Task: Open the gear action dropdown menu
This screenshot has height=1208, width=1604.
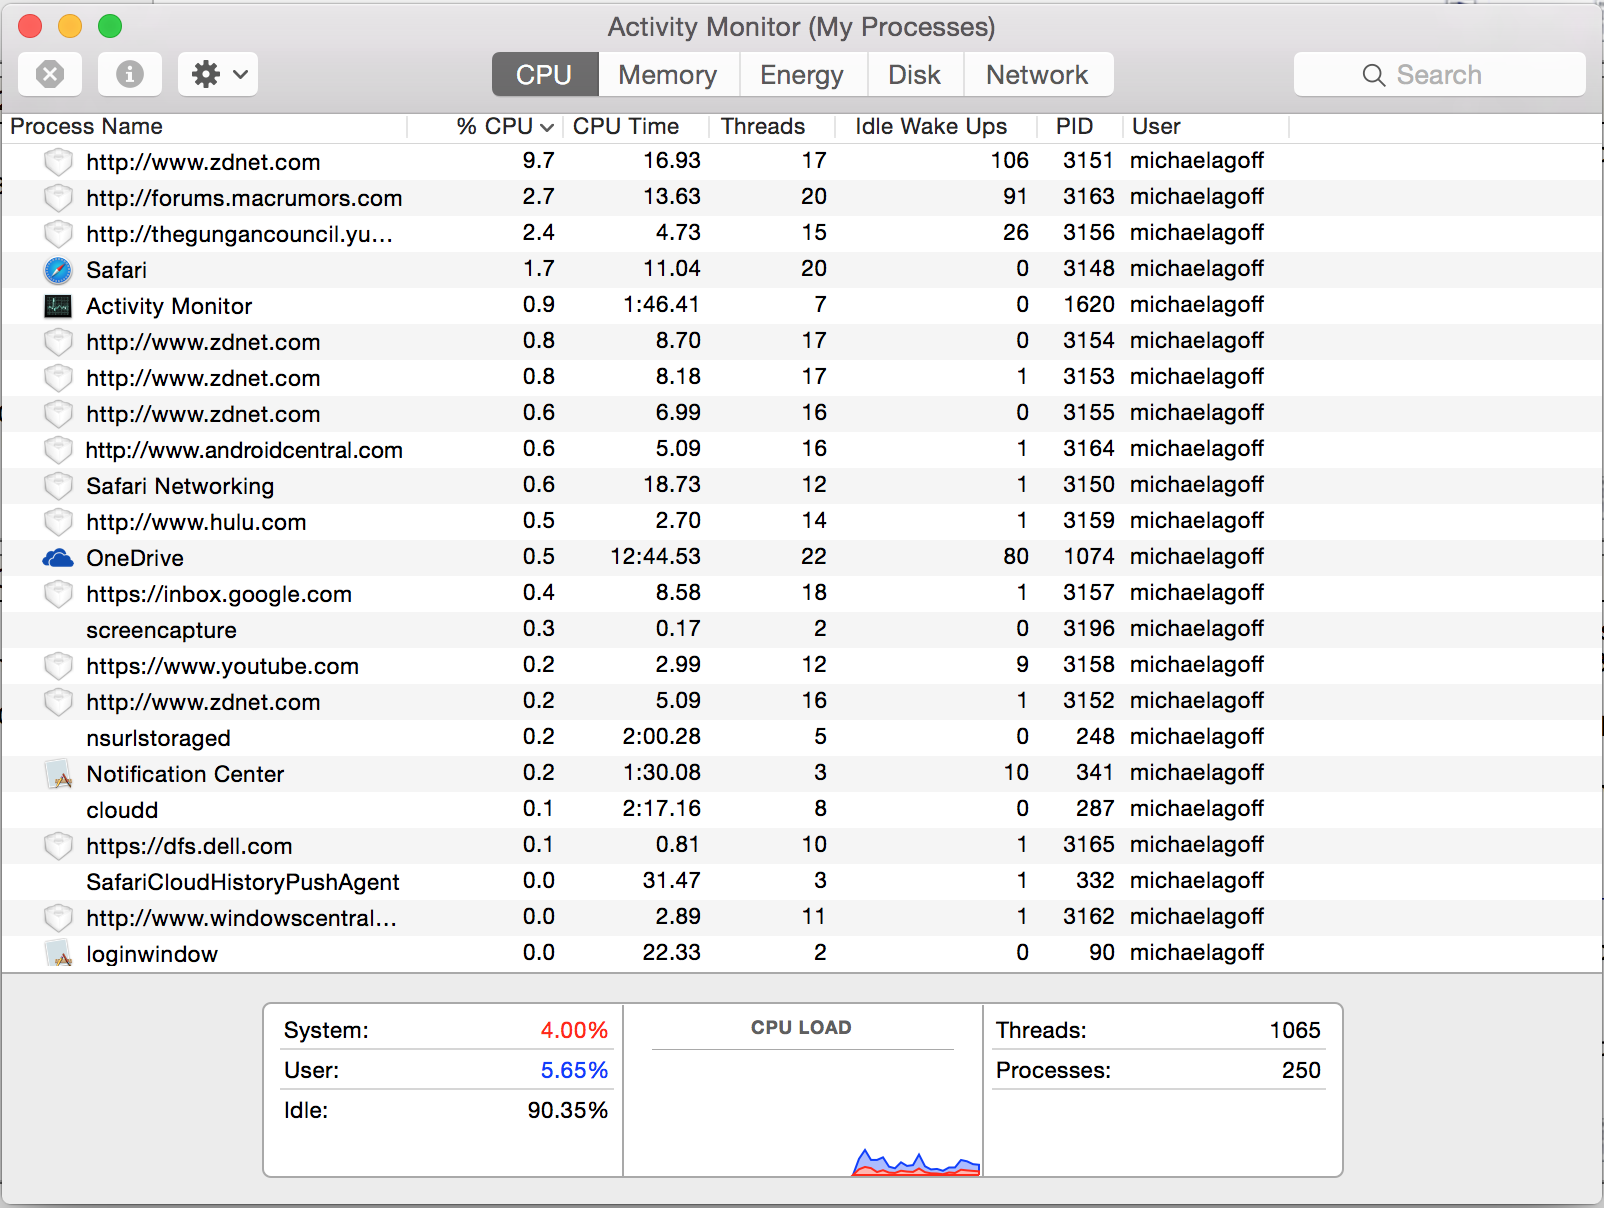Action: tap(218, 74)
